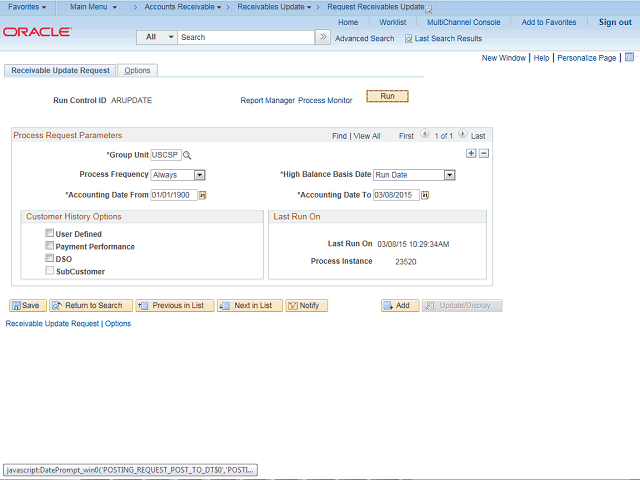Submit search with double-arrow button
This screenshot has height=480, width=640.
[323, 37]
